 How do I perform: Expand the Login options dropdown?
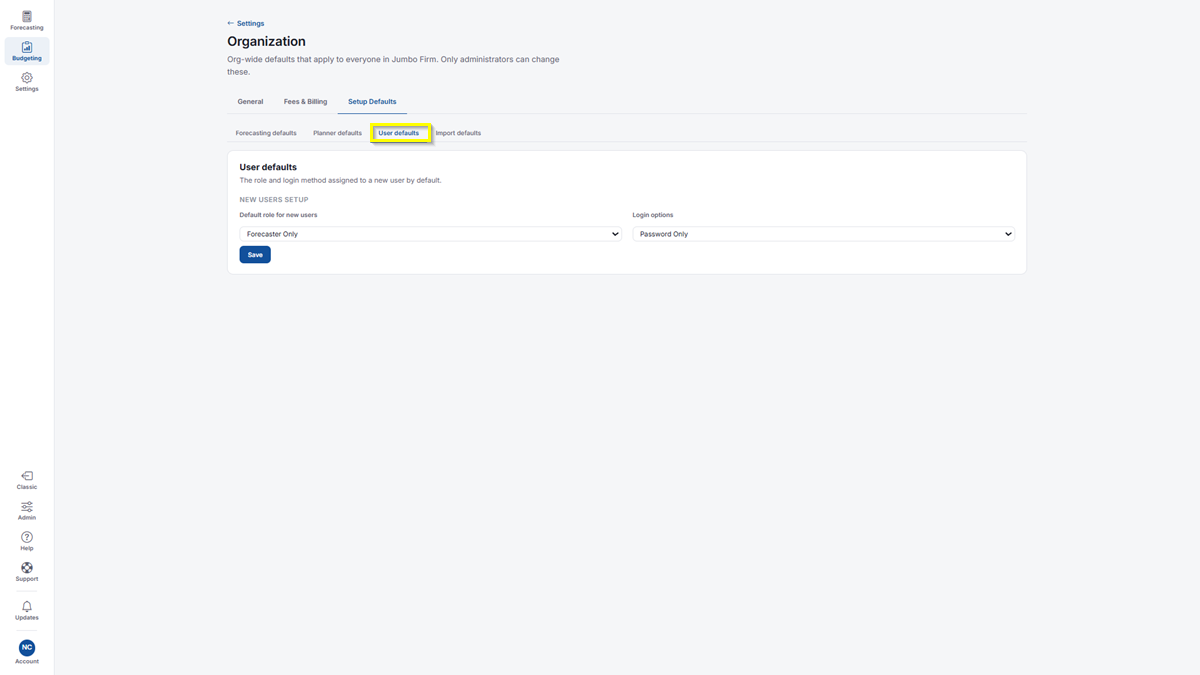coord(824,234)
